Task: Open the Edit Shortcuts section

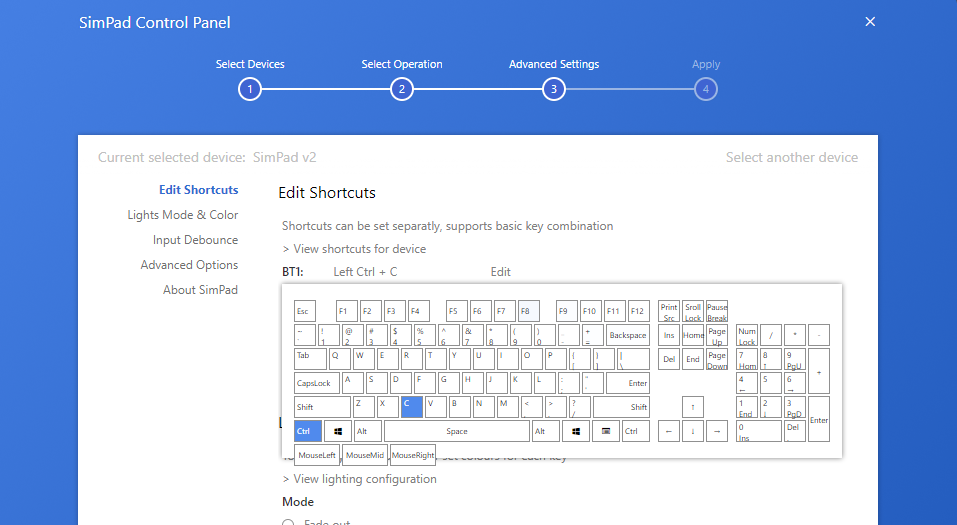Action: pyautogui.click(x=198, y=190)
